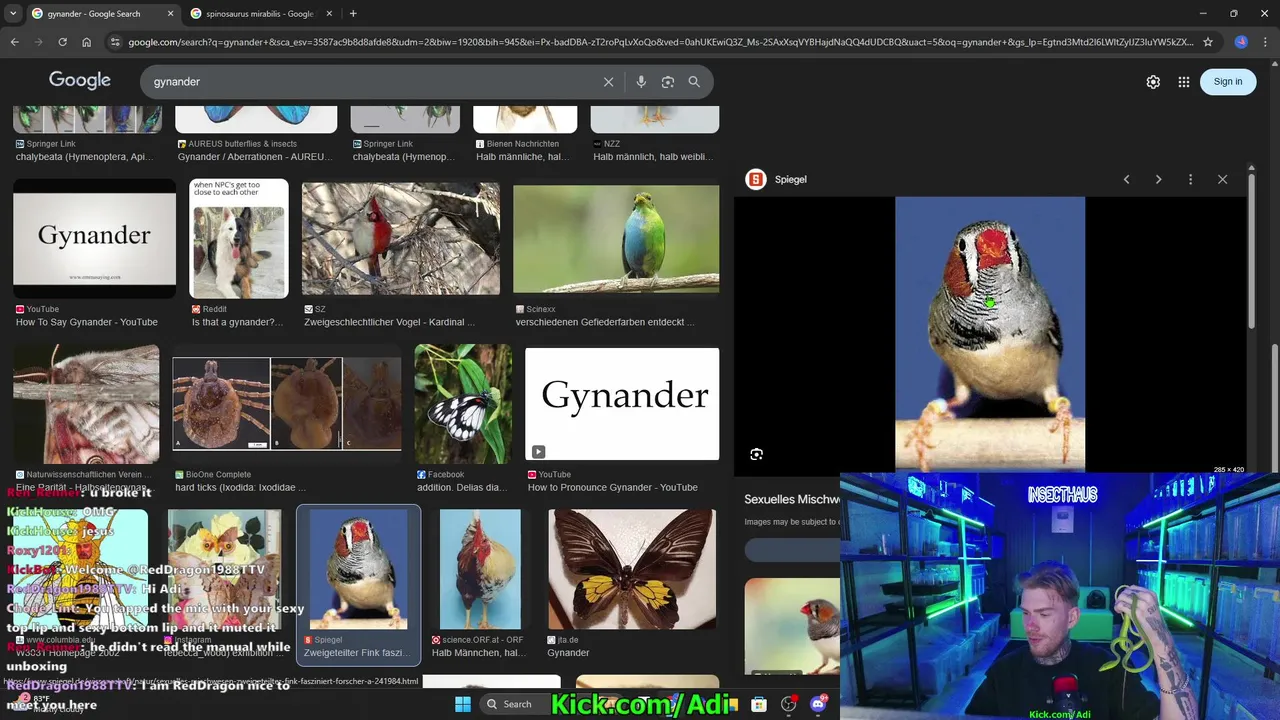The height and width of the screenshot is (720, 1280).
Task: Open the preview panel more options menu
Action: (1190, 179)
